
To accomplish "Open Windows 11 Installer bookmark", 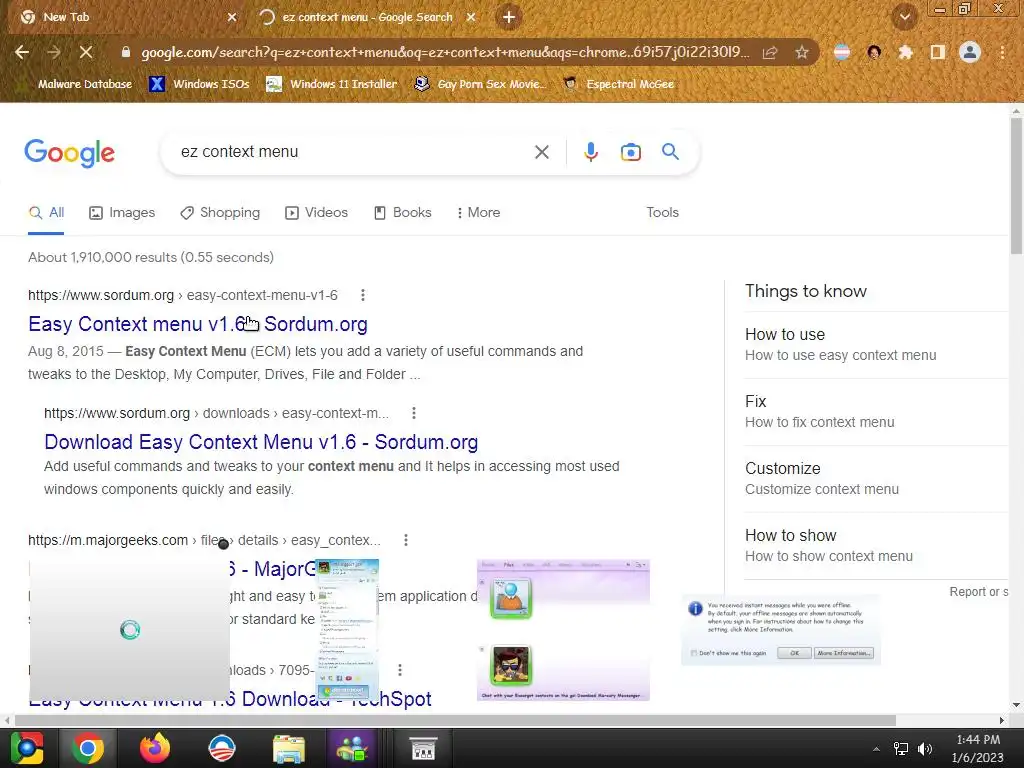I will [x=332, y=84].
